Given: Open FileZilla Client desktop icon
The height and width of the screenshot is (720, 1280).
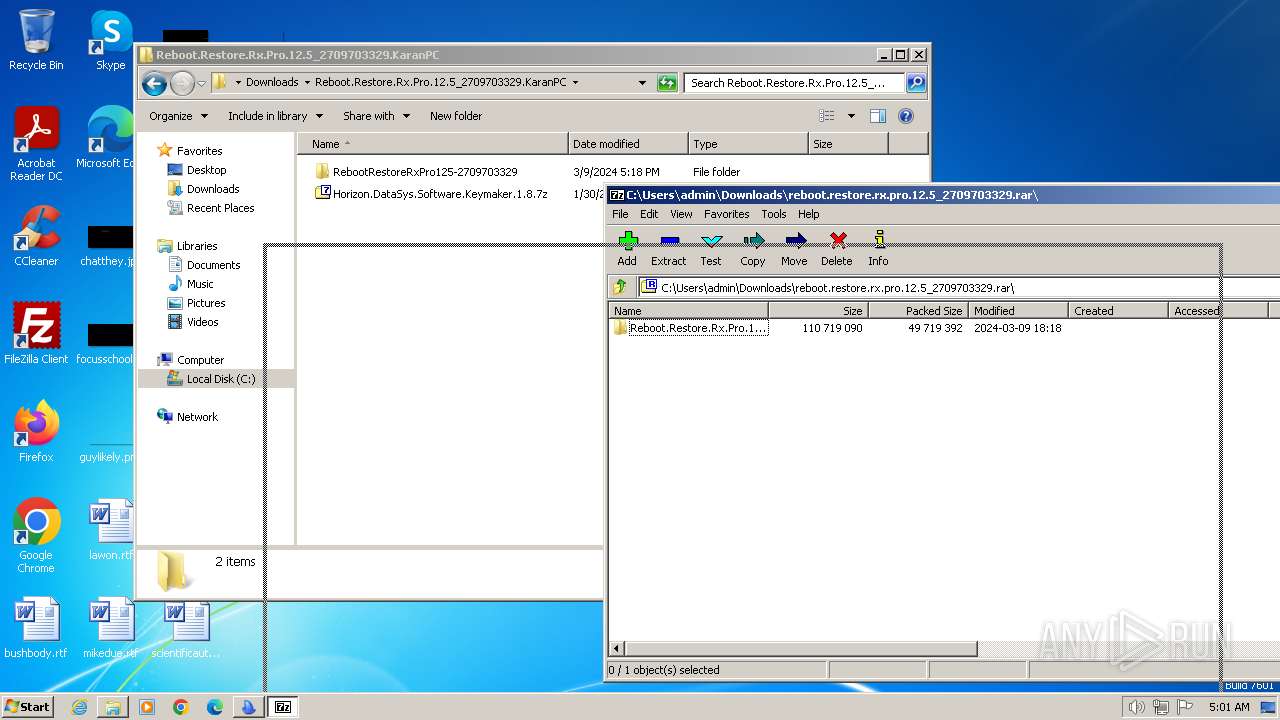Looking at the screenshot, I should [36, 334].
